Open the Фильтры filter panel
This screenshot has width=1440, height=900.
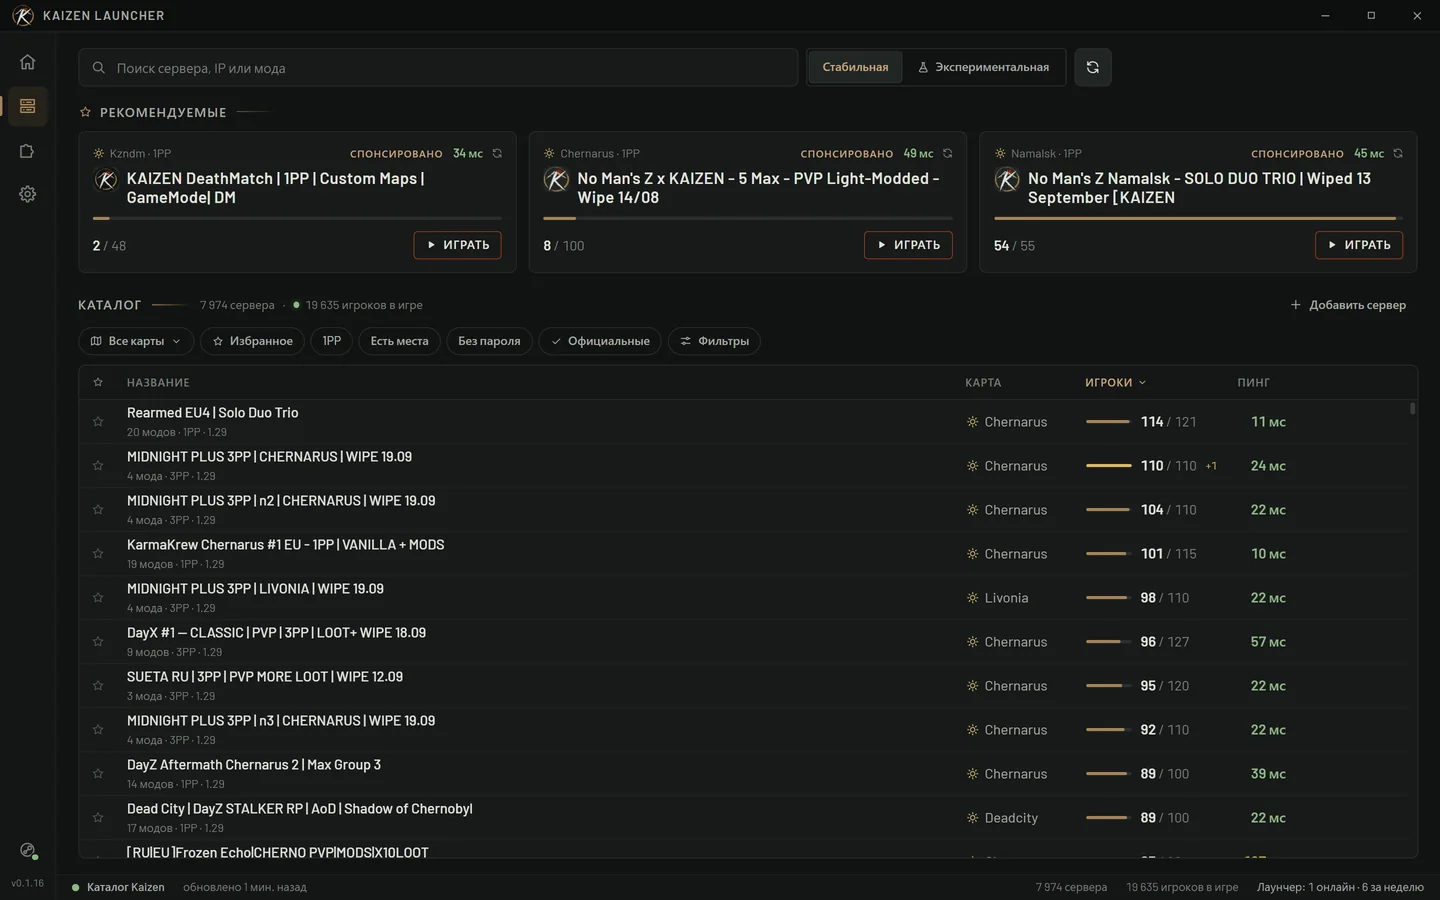[x=714, y=341]
